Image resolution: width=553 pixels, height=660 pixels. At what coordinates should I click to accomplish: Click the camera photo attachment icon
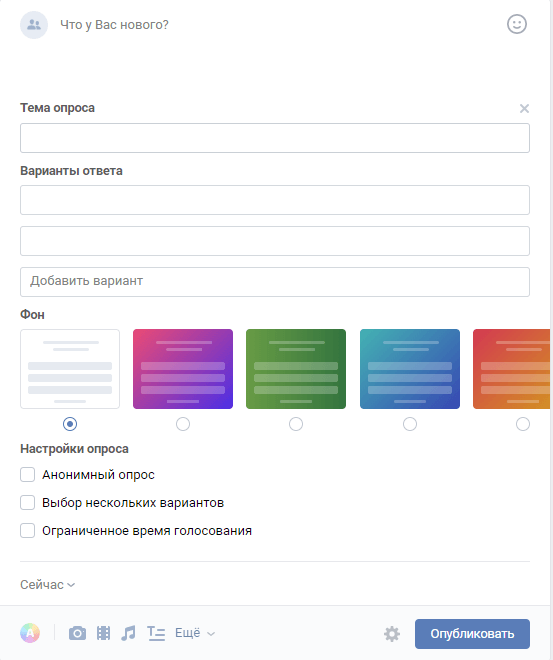click(x=77, y=633)
